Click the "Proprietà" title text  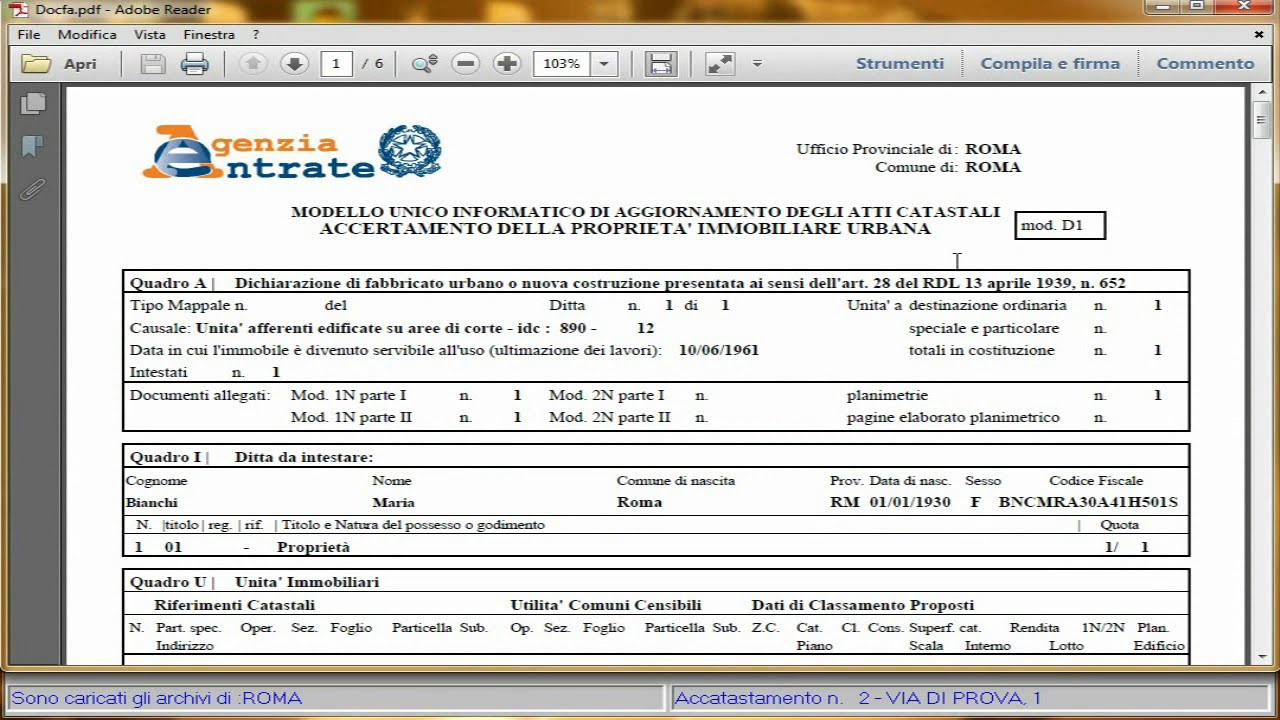(314, 547)
